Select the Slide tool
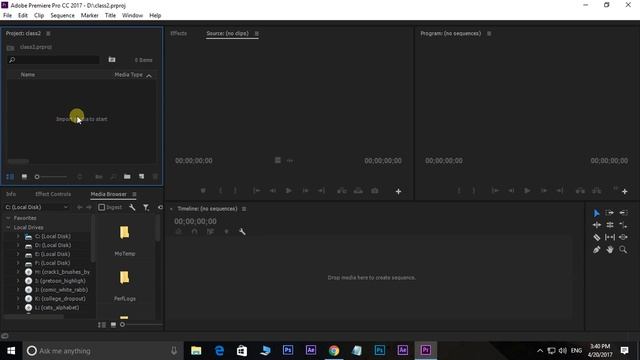This screenshot has width=640, height=360. tap(623, 237)
